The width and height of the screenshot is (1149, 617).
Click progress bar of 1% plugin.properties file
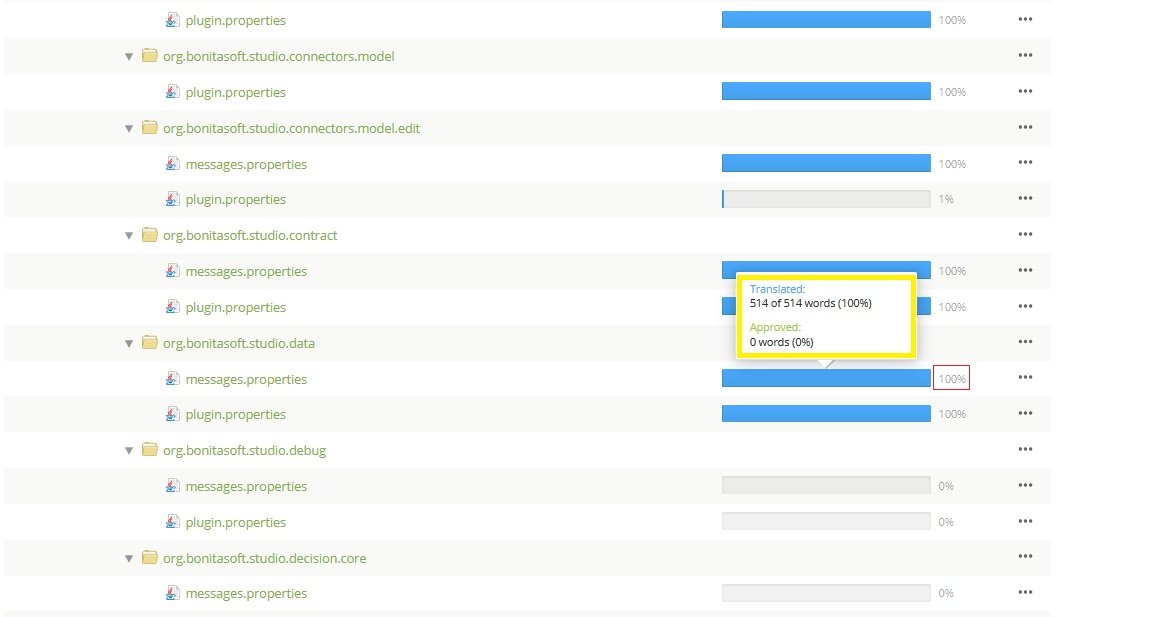(826, 199)
